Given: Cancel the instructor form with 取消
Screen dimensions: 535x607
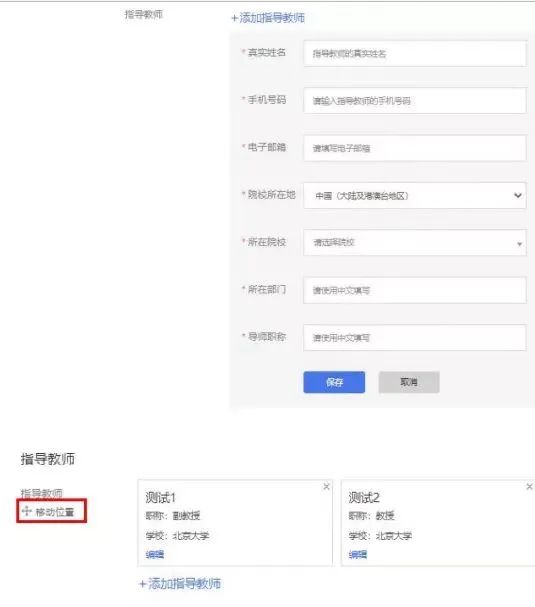Looking at the screenshot, I should click(409, 382).
